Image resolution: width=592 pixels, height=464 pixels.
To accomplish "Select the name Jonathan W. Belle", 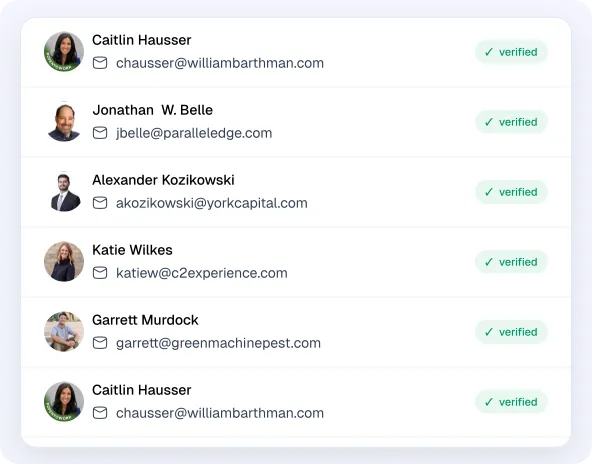I will [x=153, y=110].
